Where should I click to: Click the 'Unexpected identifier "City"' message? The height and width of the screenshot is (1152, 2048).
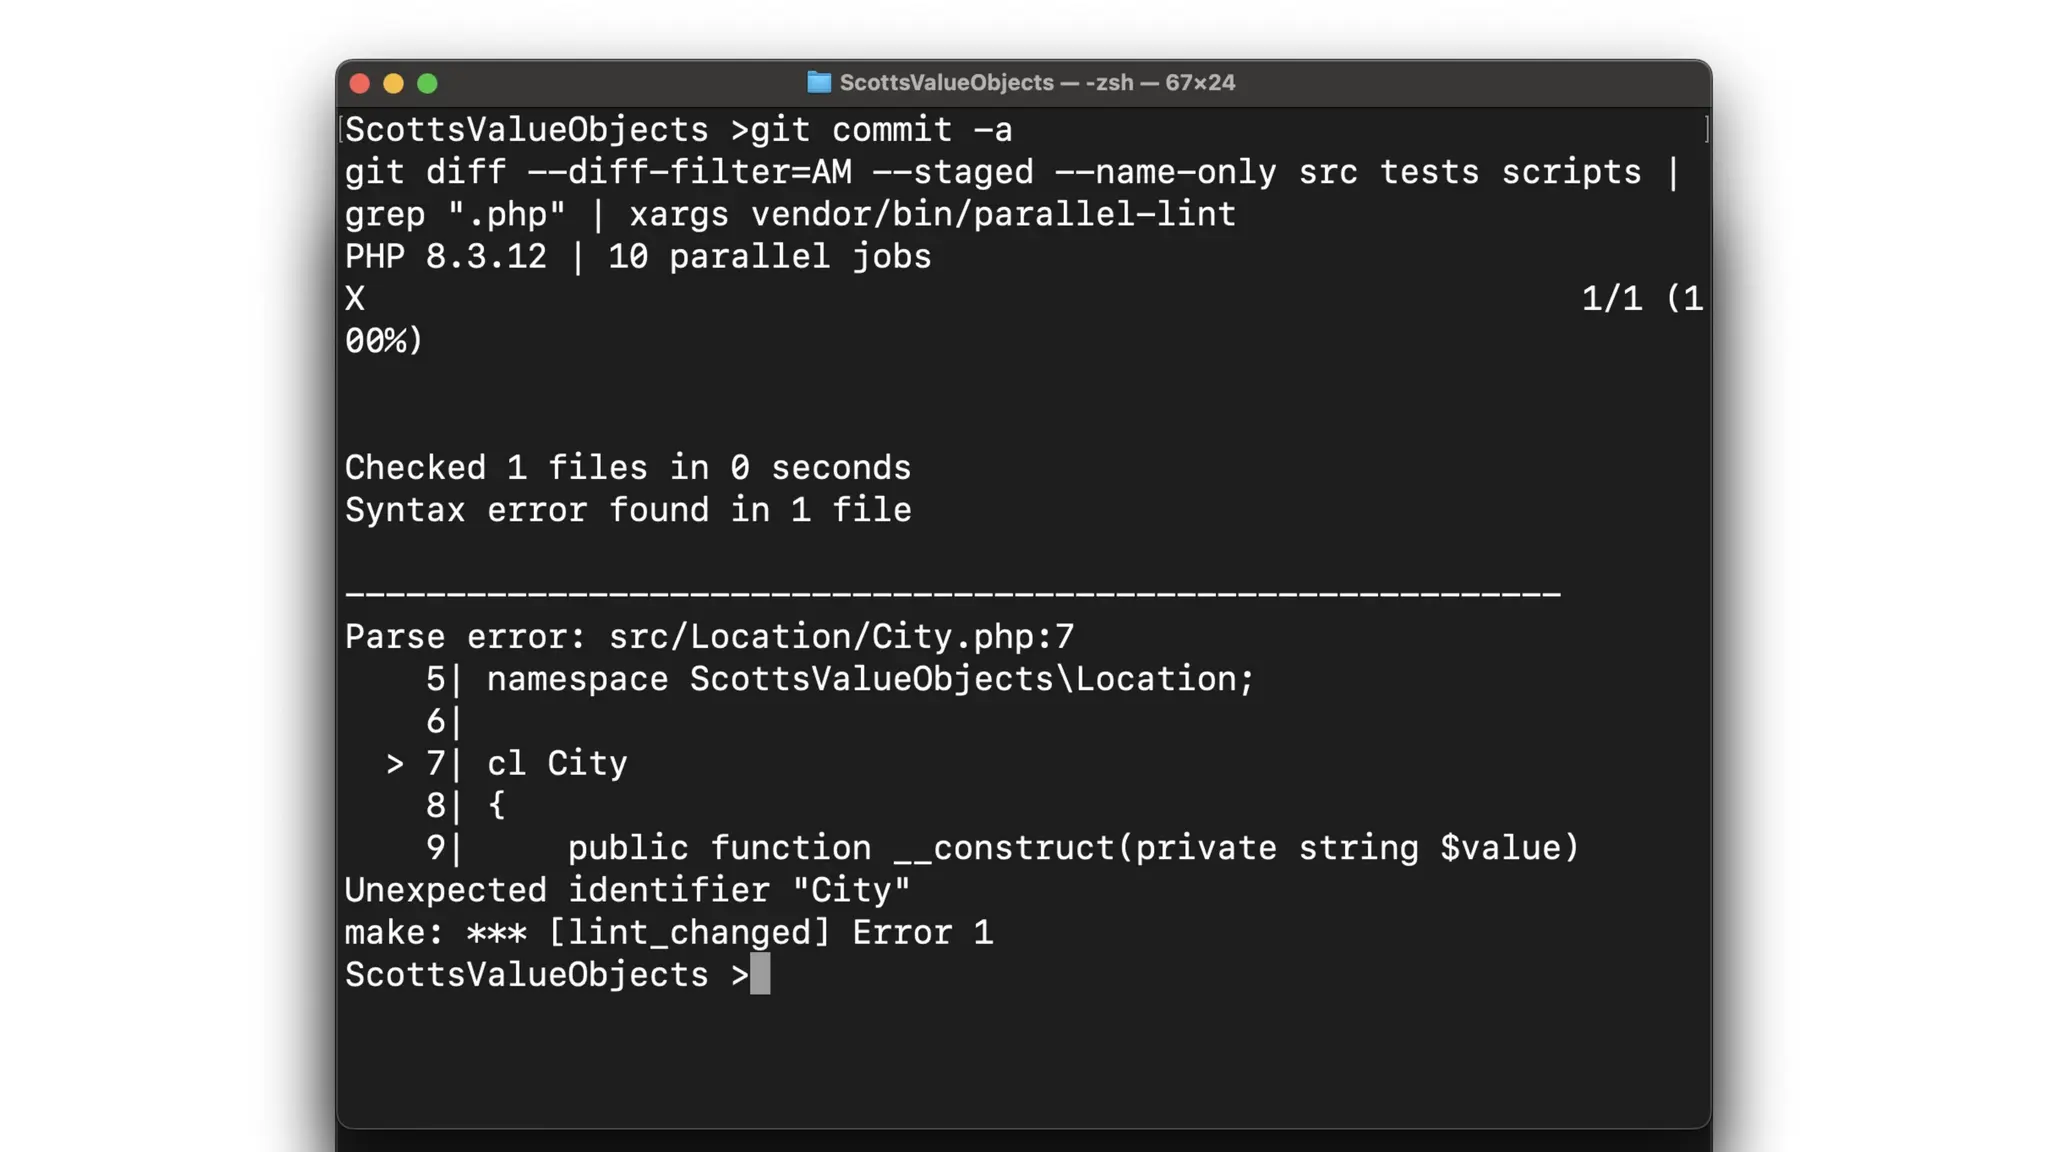[628, 890]
